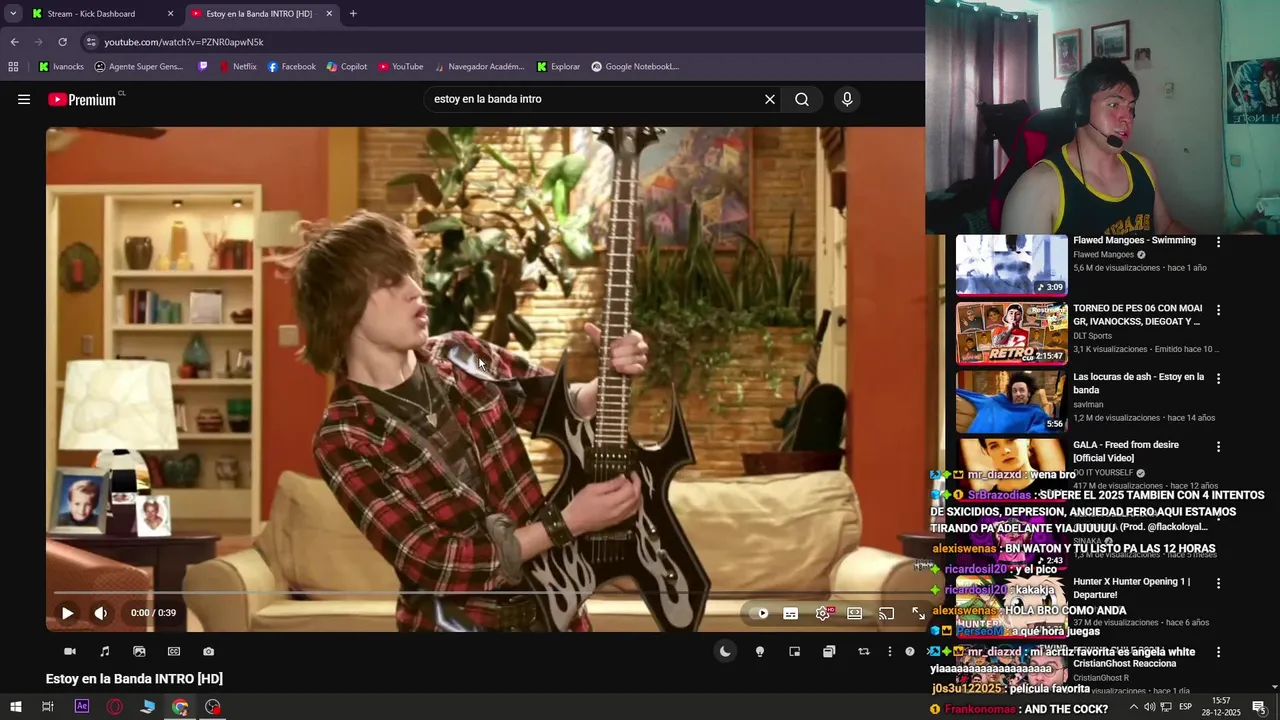Open the apps grid in bookmarks bar
This screenshot has width=1280, height=720.
tap(13, 67)
